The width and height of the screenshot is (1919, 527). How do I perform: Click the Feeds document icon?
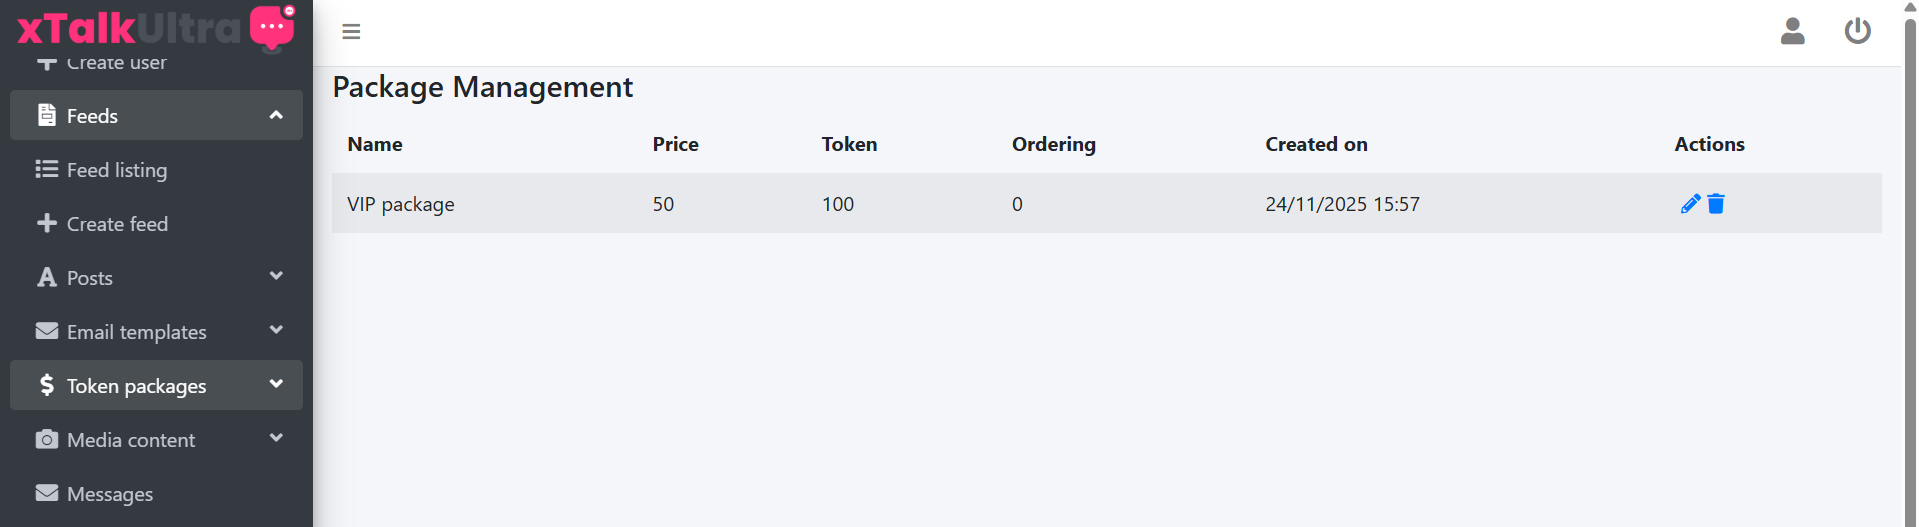tap(47, 115)
